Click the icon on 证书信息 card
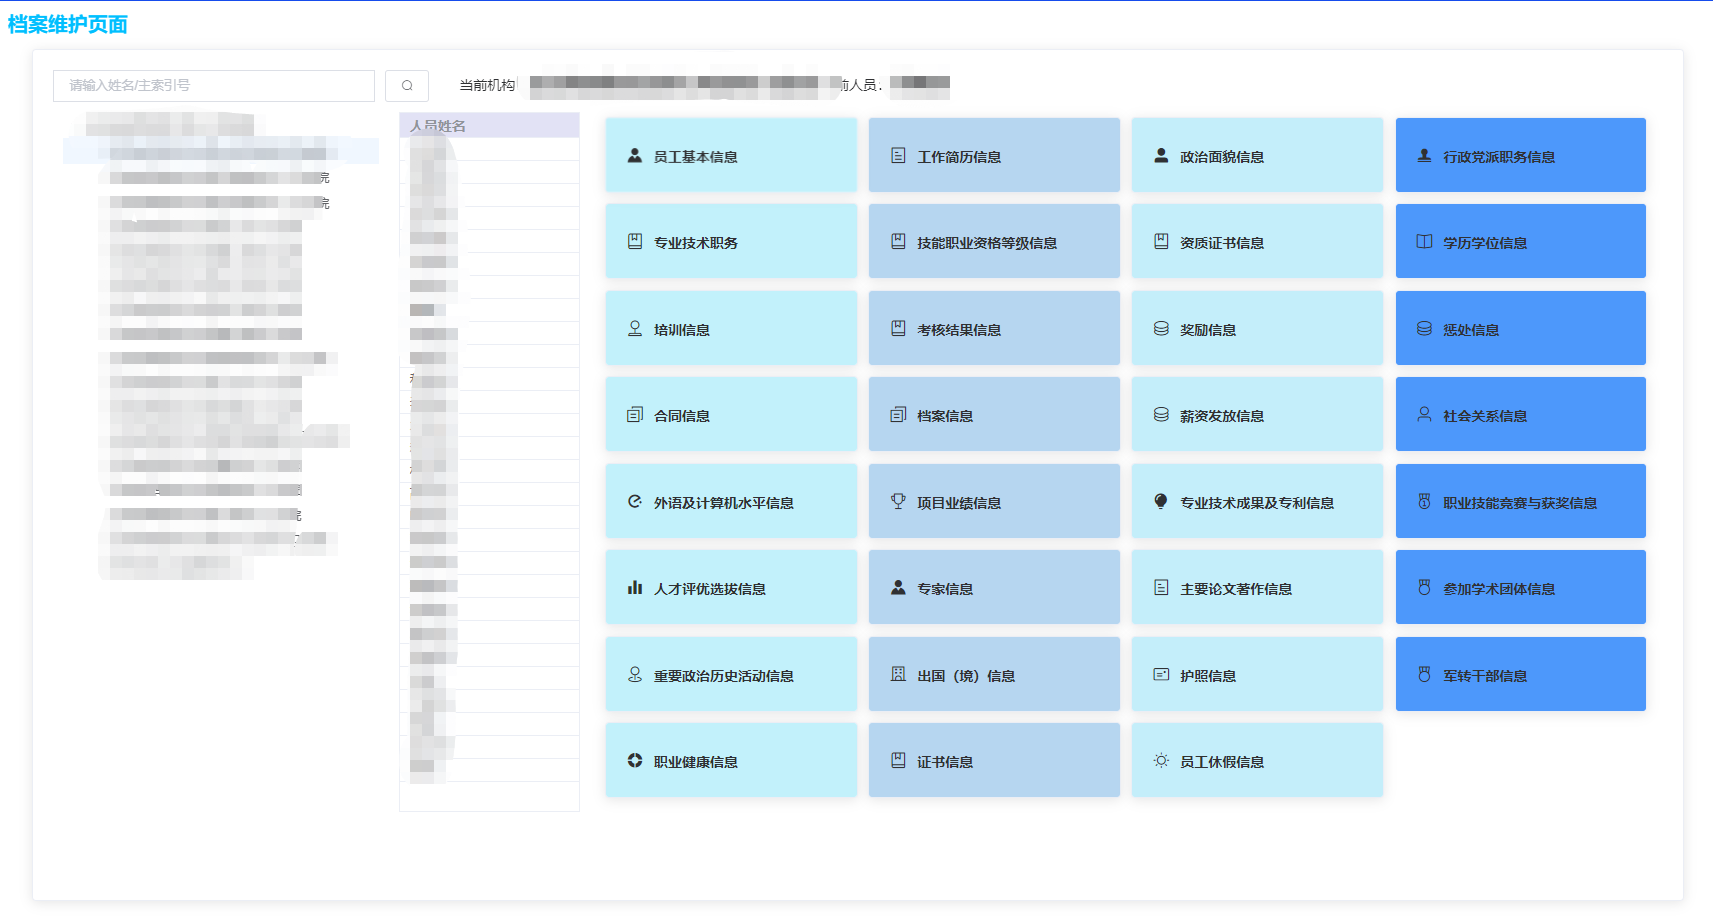This screenshot has height=920, width=1713. tap(898, 761)
